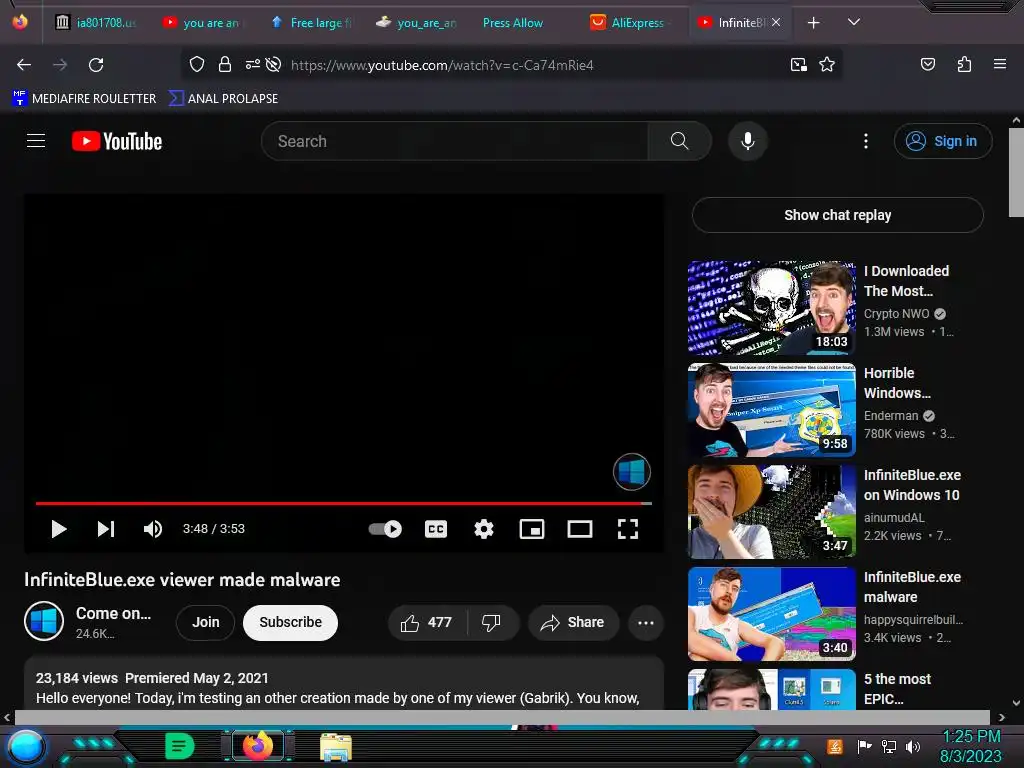Image resolution: width=1024 pixels, height=768 pixels.
Task: Click the channel watermark in video corner
Action: pyautogui.click(x=632, y=472)
